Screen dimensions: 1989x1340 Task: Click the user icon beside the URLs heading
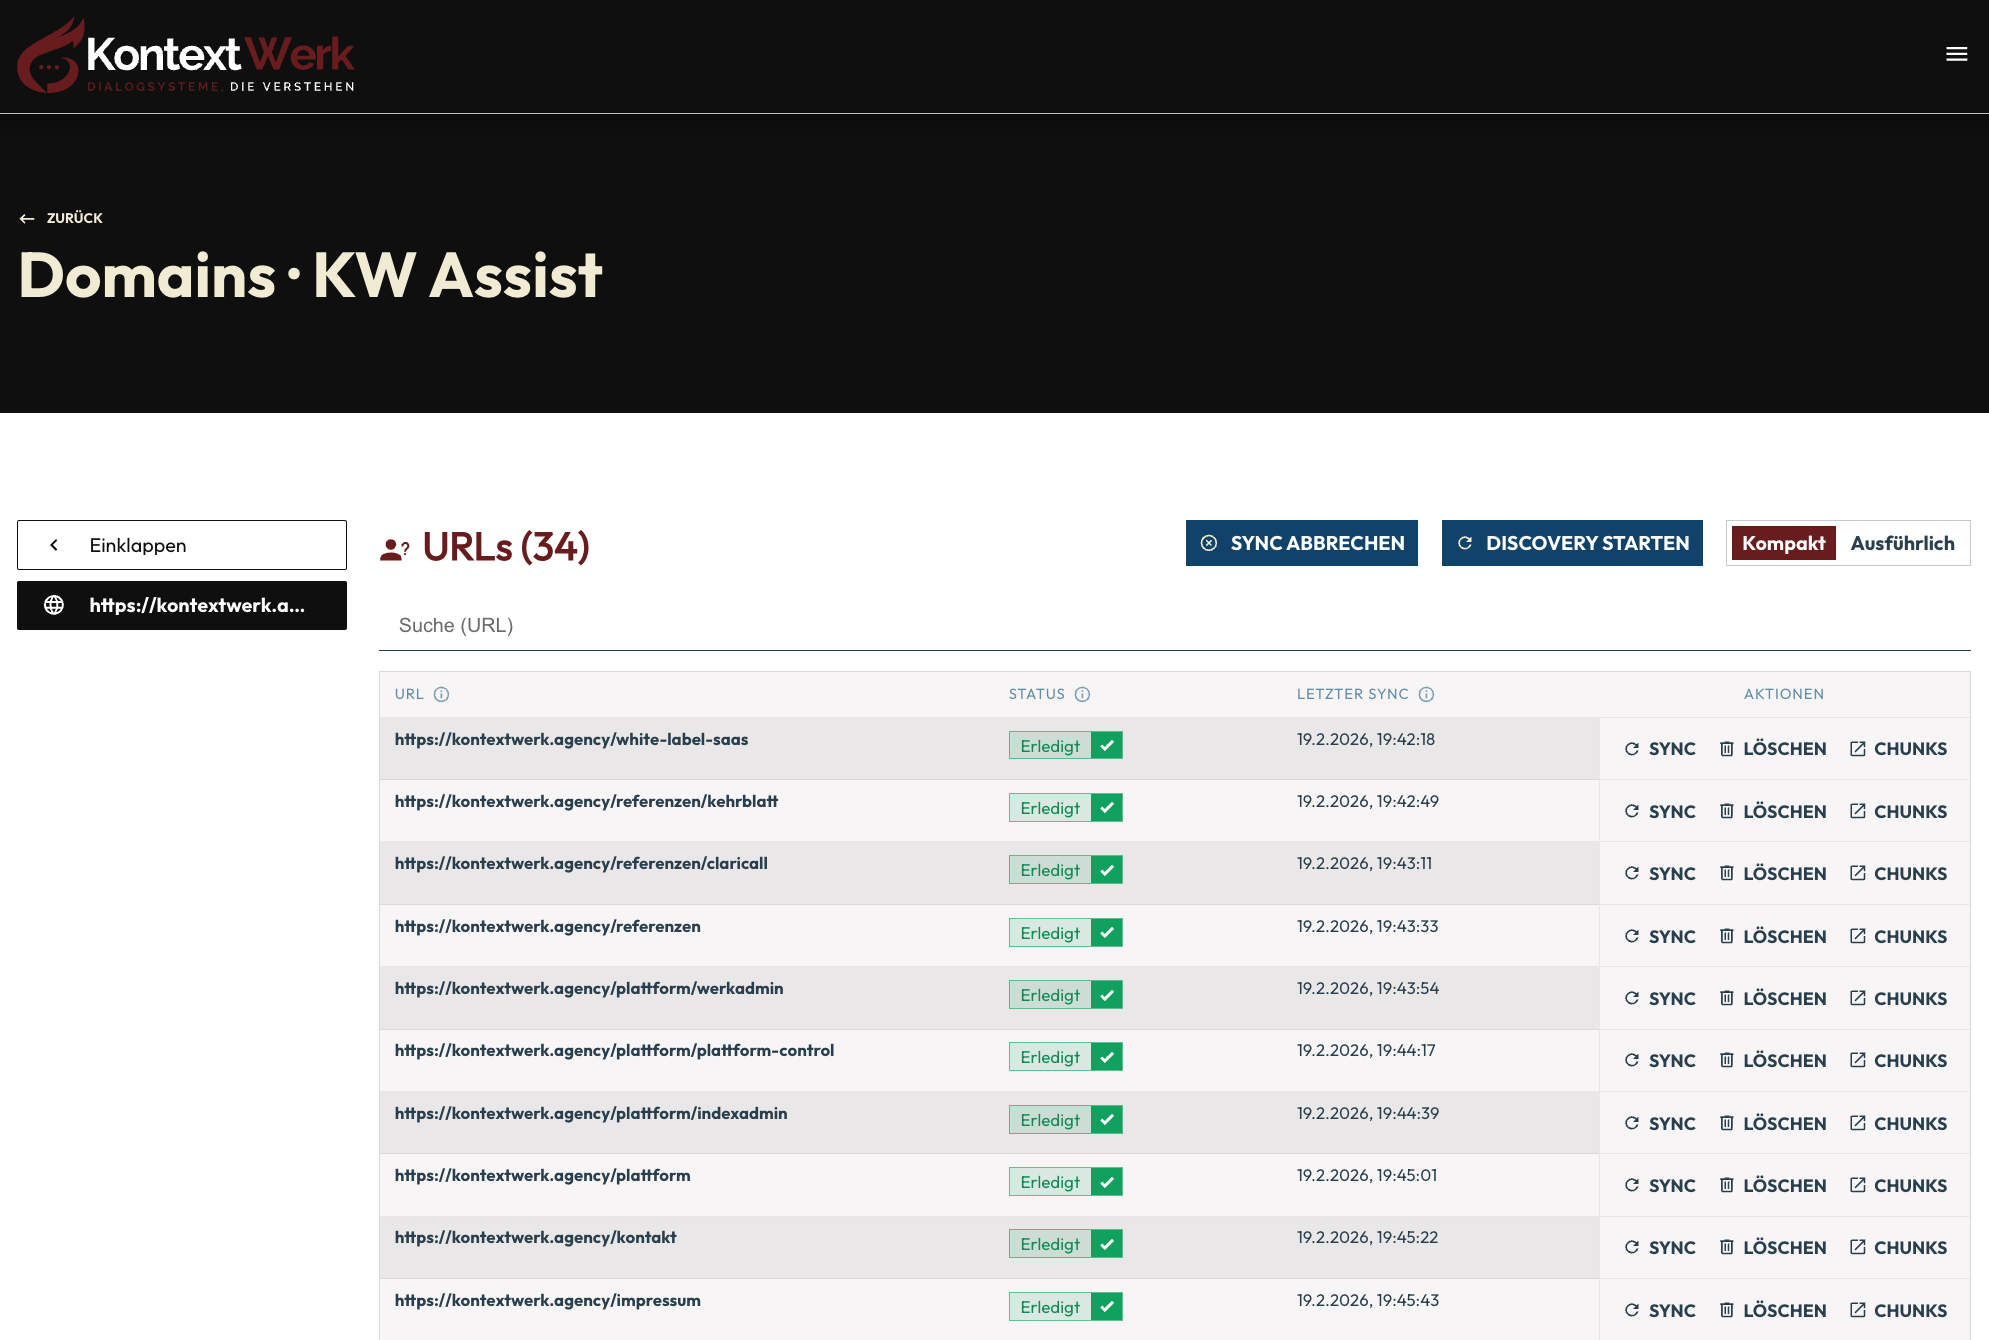392,547
